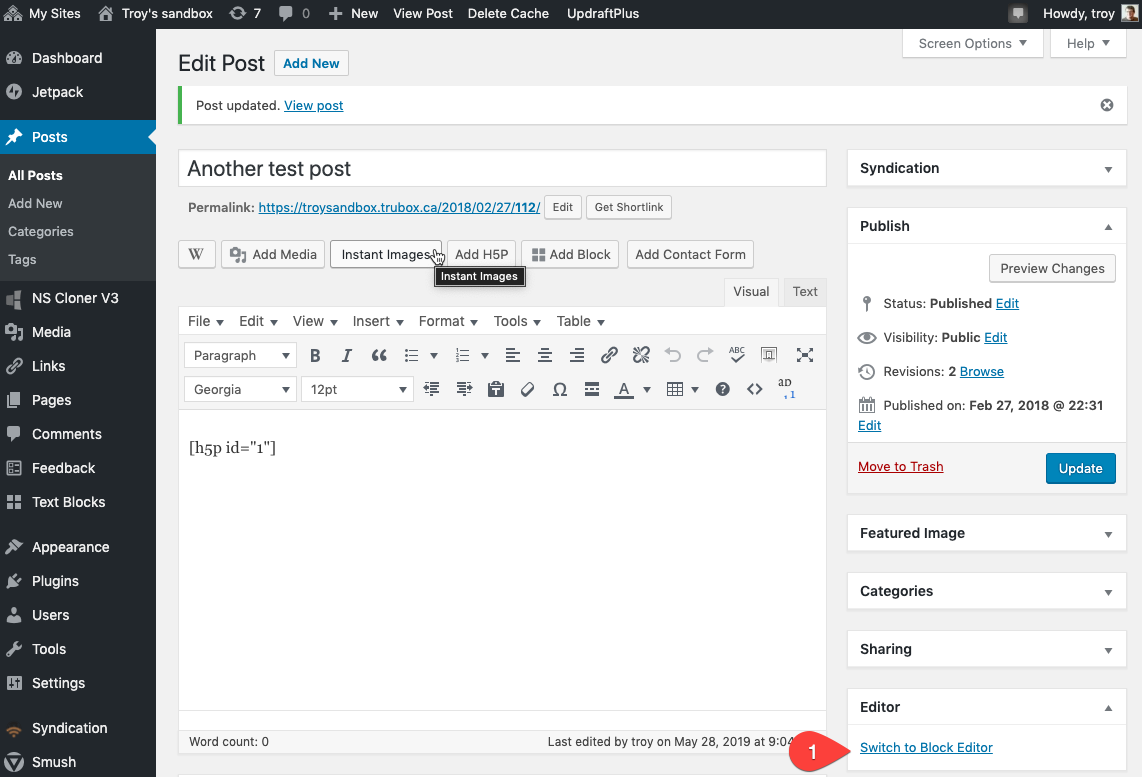Open the text color picker arrow
The width and height of the screenshot is (1142, 778).
(x=647, y=389)
